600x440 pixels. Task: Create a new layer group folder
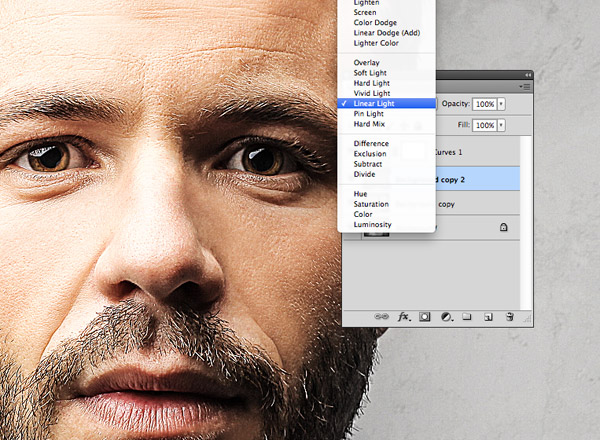[x=466, y=316]
